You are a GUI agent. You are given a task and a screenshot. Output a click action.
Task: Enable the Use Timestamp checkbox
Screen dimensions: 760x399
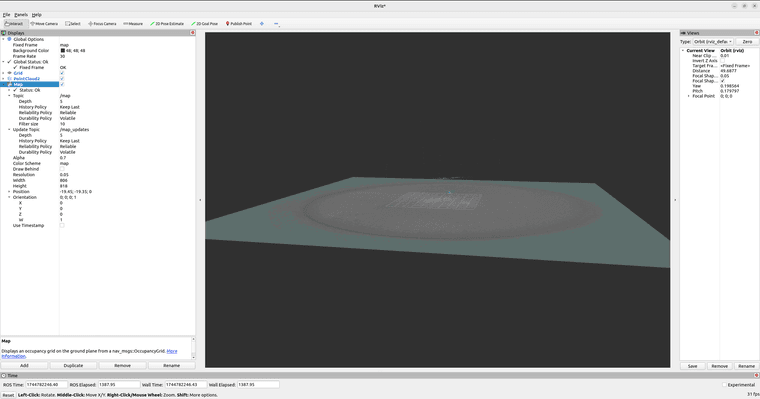tap(62, 225)
